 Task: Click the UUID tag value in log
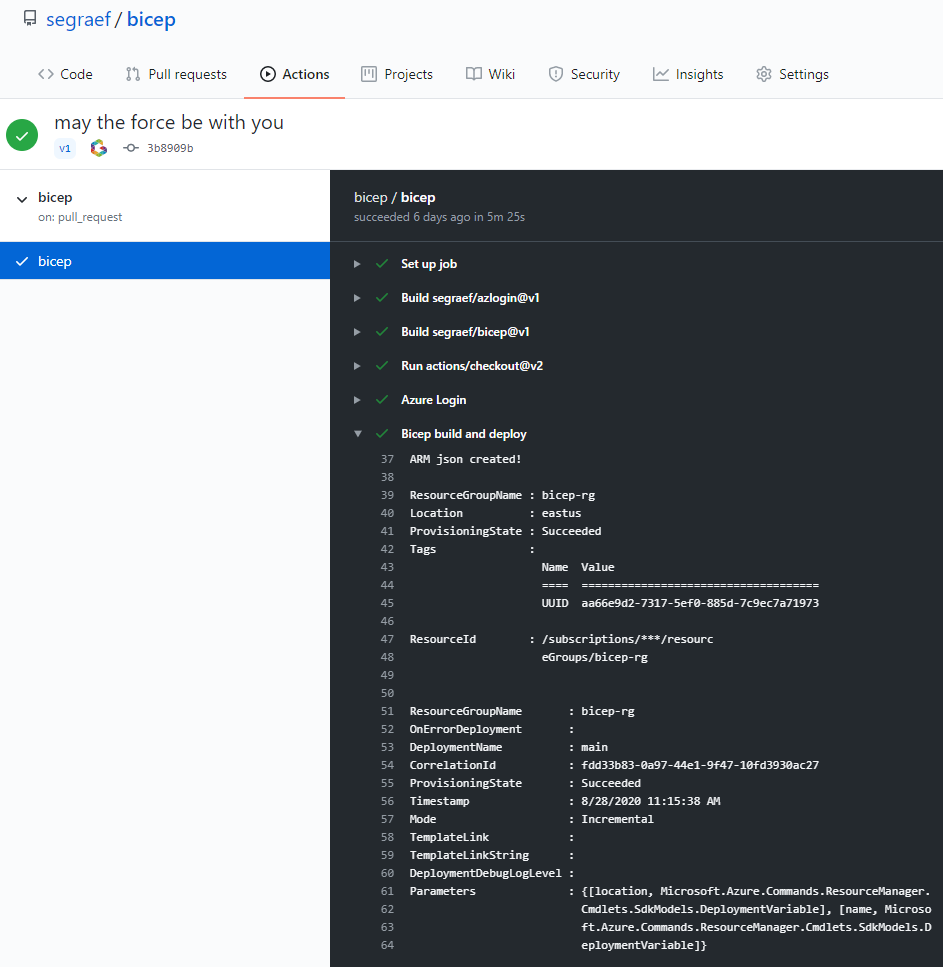pyautogui.click(x=700, y=603)
